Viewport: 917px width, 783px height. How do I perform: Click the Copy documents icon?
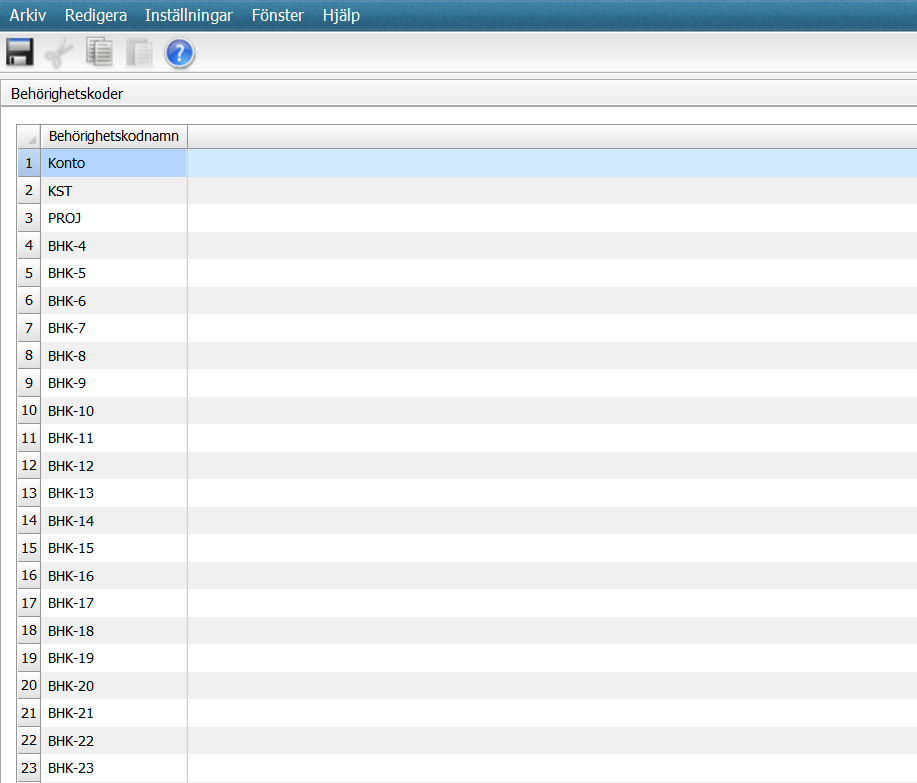[99, 52]
